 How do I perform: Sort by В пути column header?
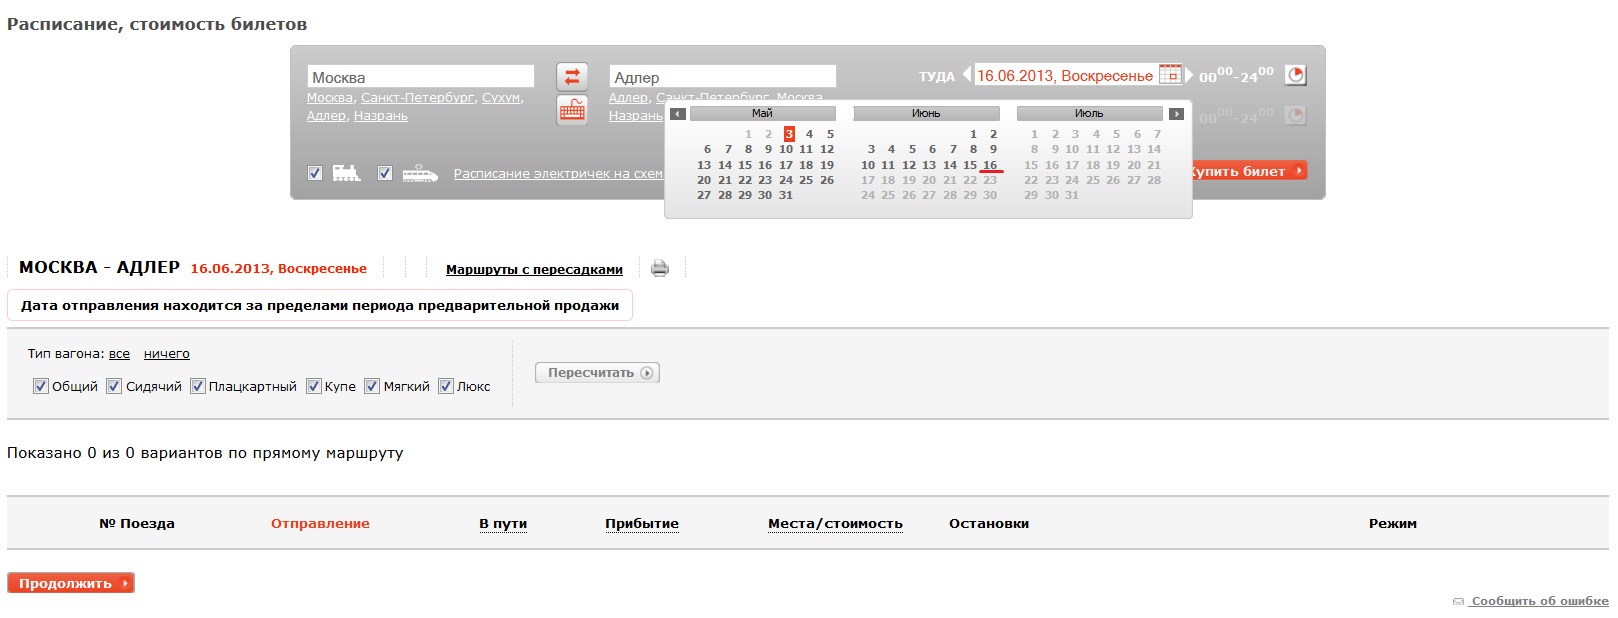click(x=503, y=524)
